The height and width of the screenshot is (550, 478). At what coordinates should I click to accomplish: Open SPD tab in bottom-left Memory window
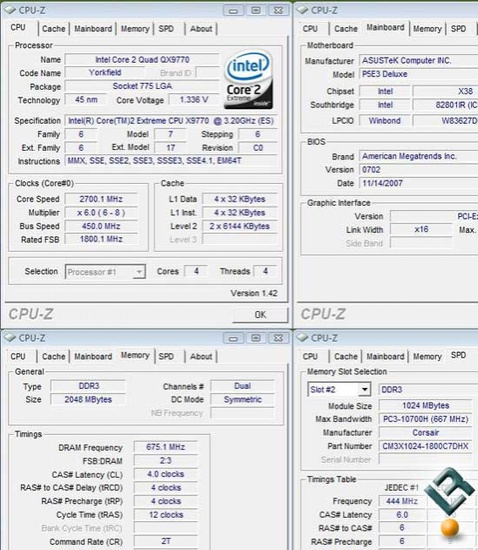tap(166, 356)
